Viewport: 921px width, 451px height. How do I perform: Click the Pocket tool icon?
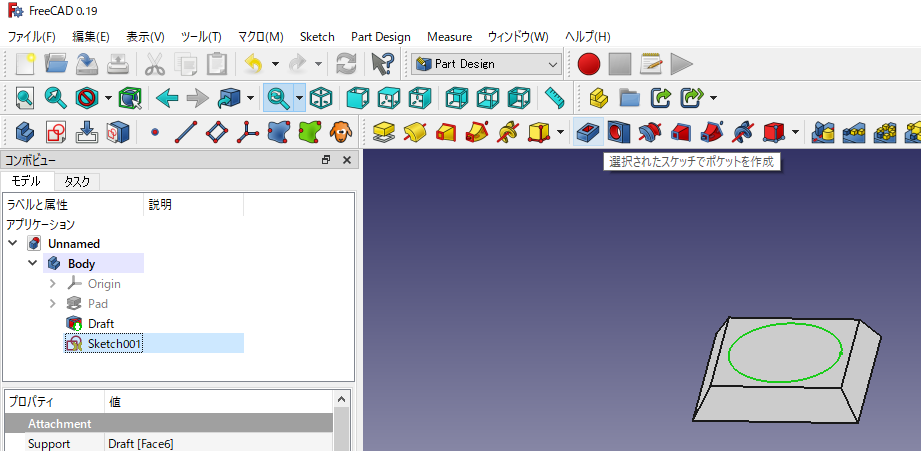pos(588,132)
